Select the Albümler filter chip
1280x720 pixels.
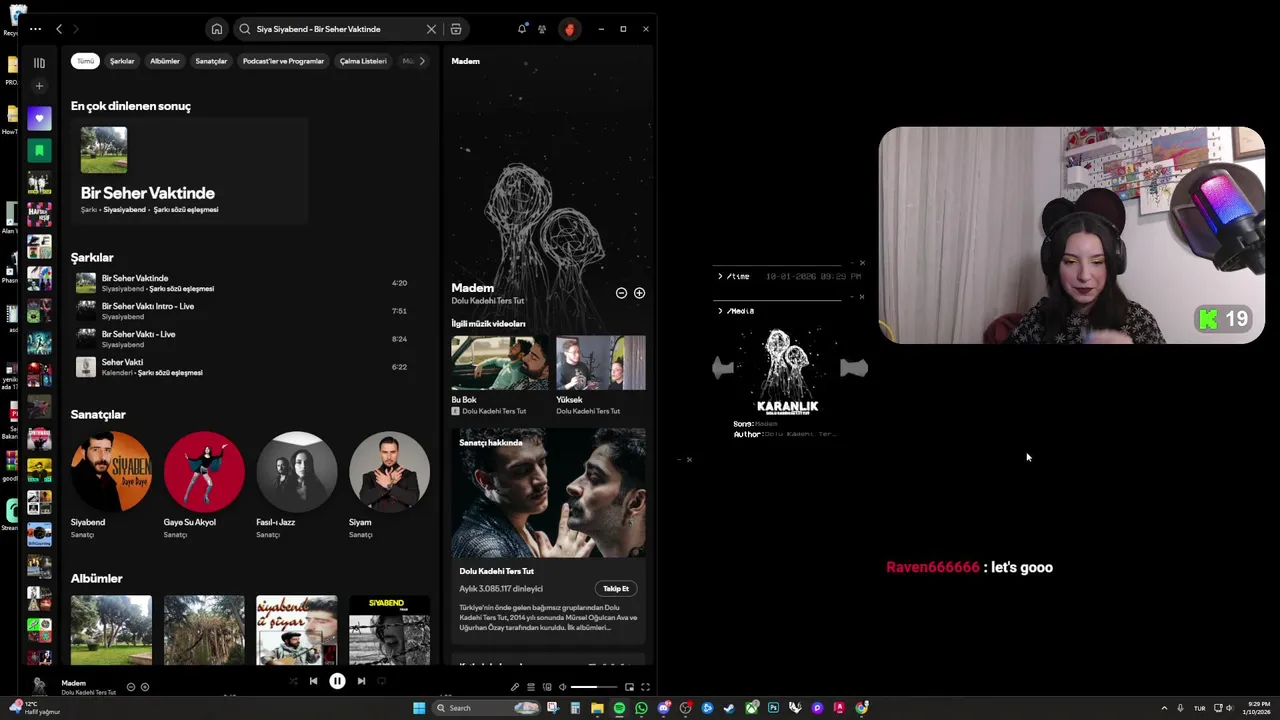pos(165,61)
